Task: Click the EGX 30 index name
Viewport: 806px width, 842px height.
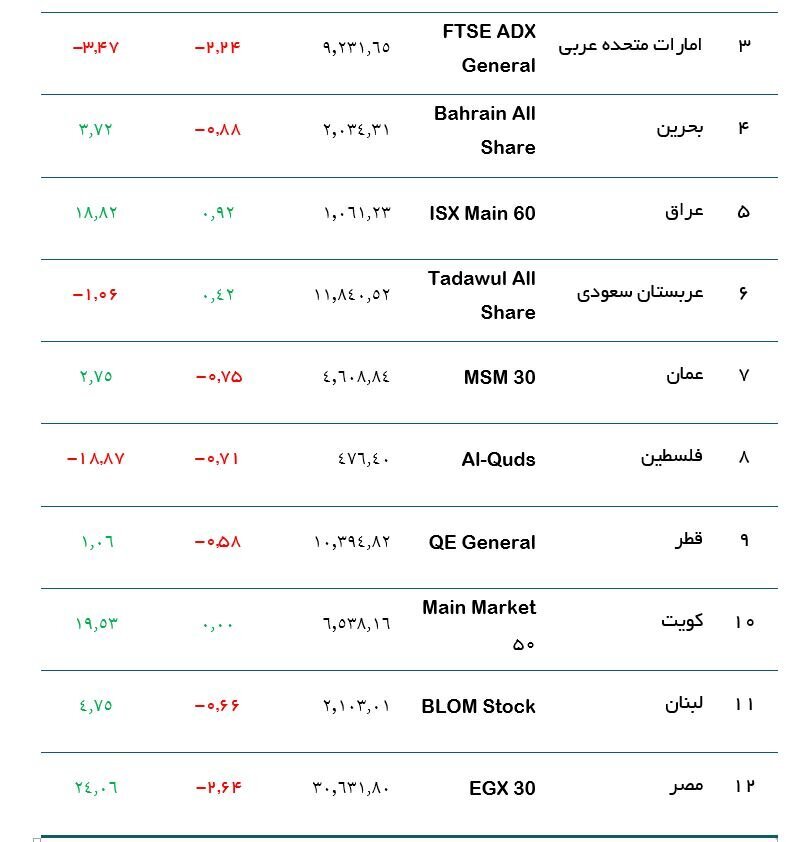Action: [x=502, y=788]
